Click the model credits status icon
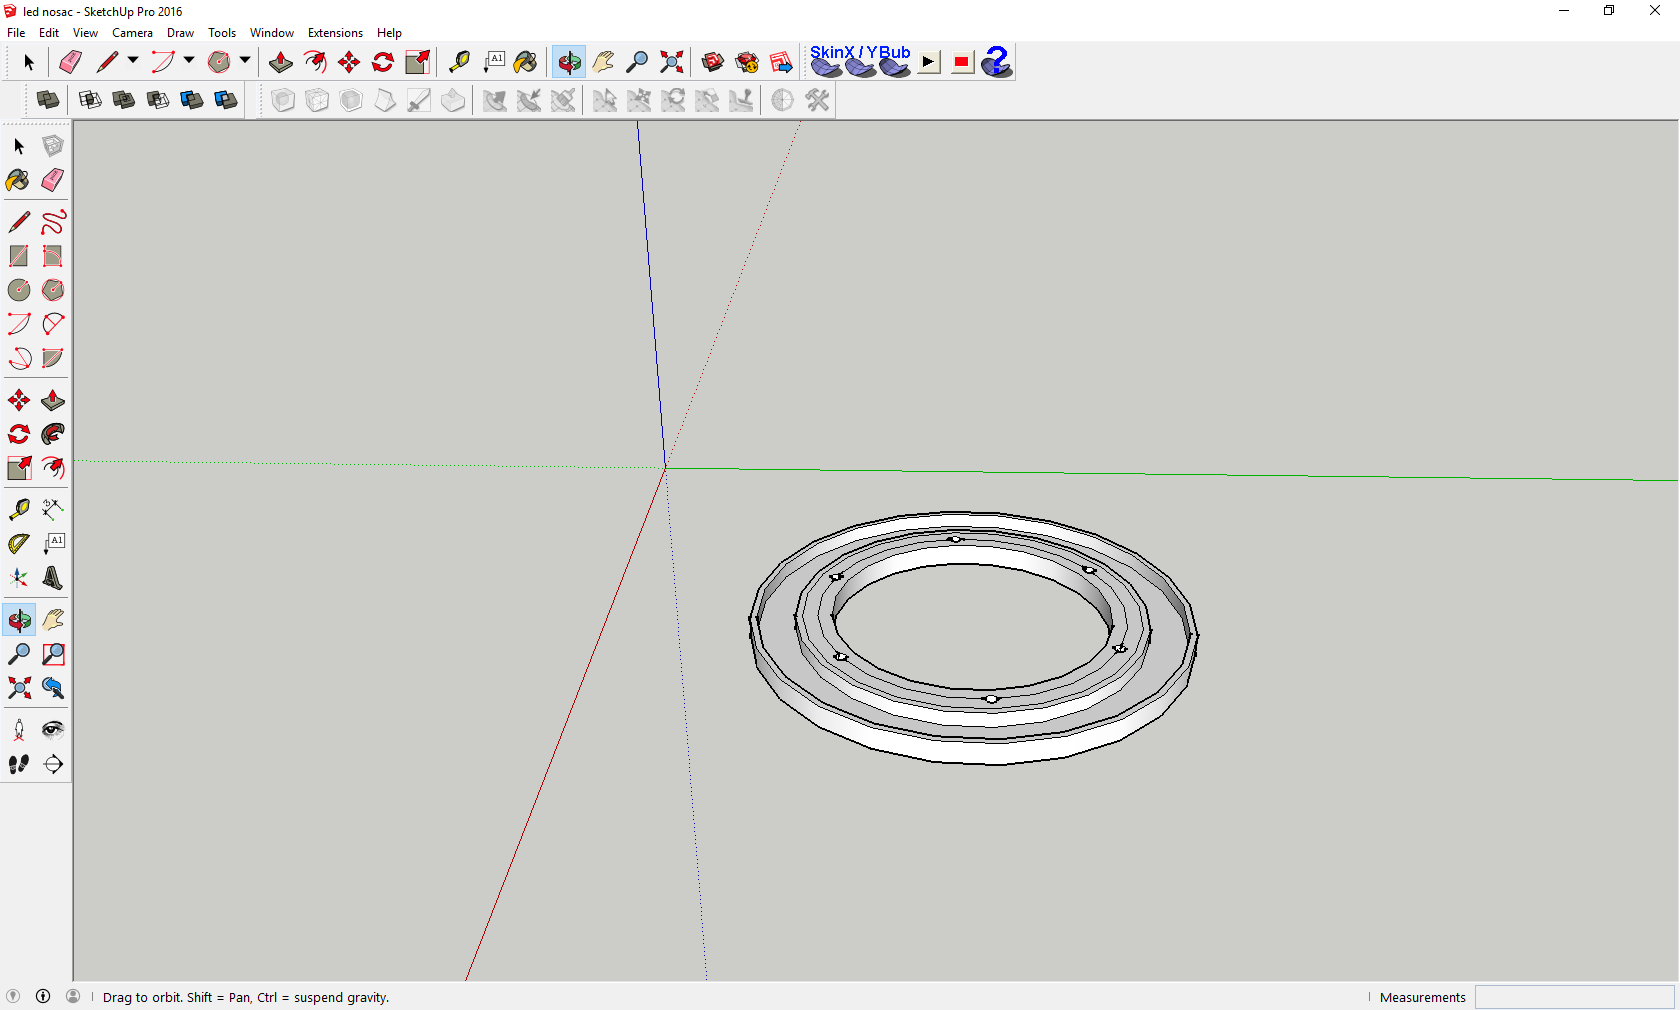Viewport: 1680px width, 1010px height. pos(43,996)
